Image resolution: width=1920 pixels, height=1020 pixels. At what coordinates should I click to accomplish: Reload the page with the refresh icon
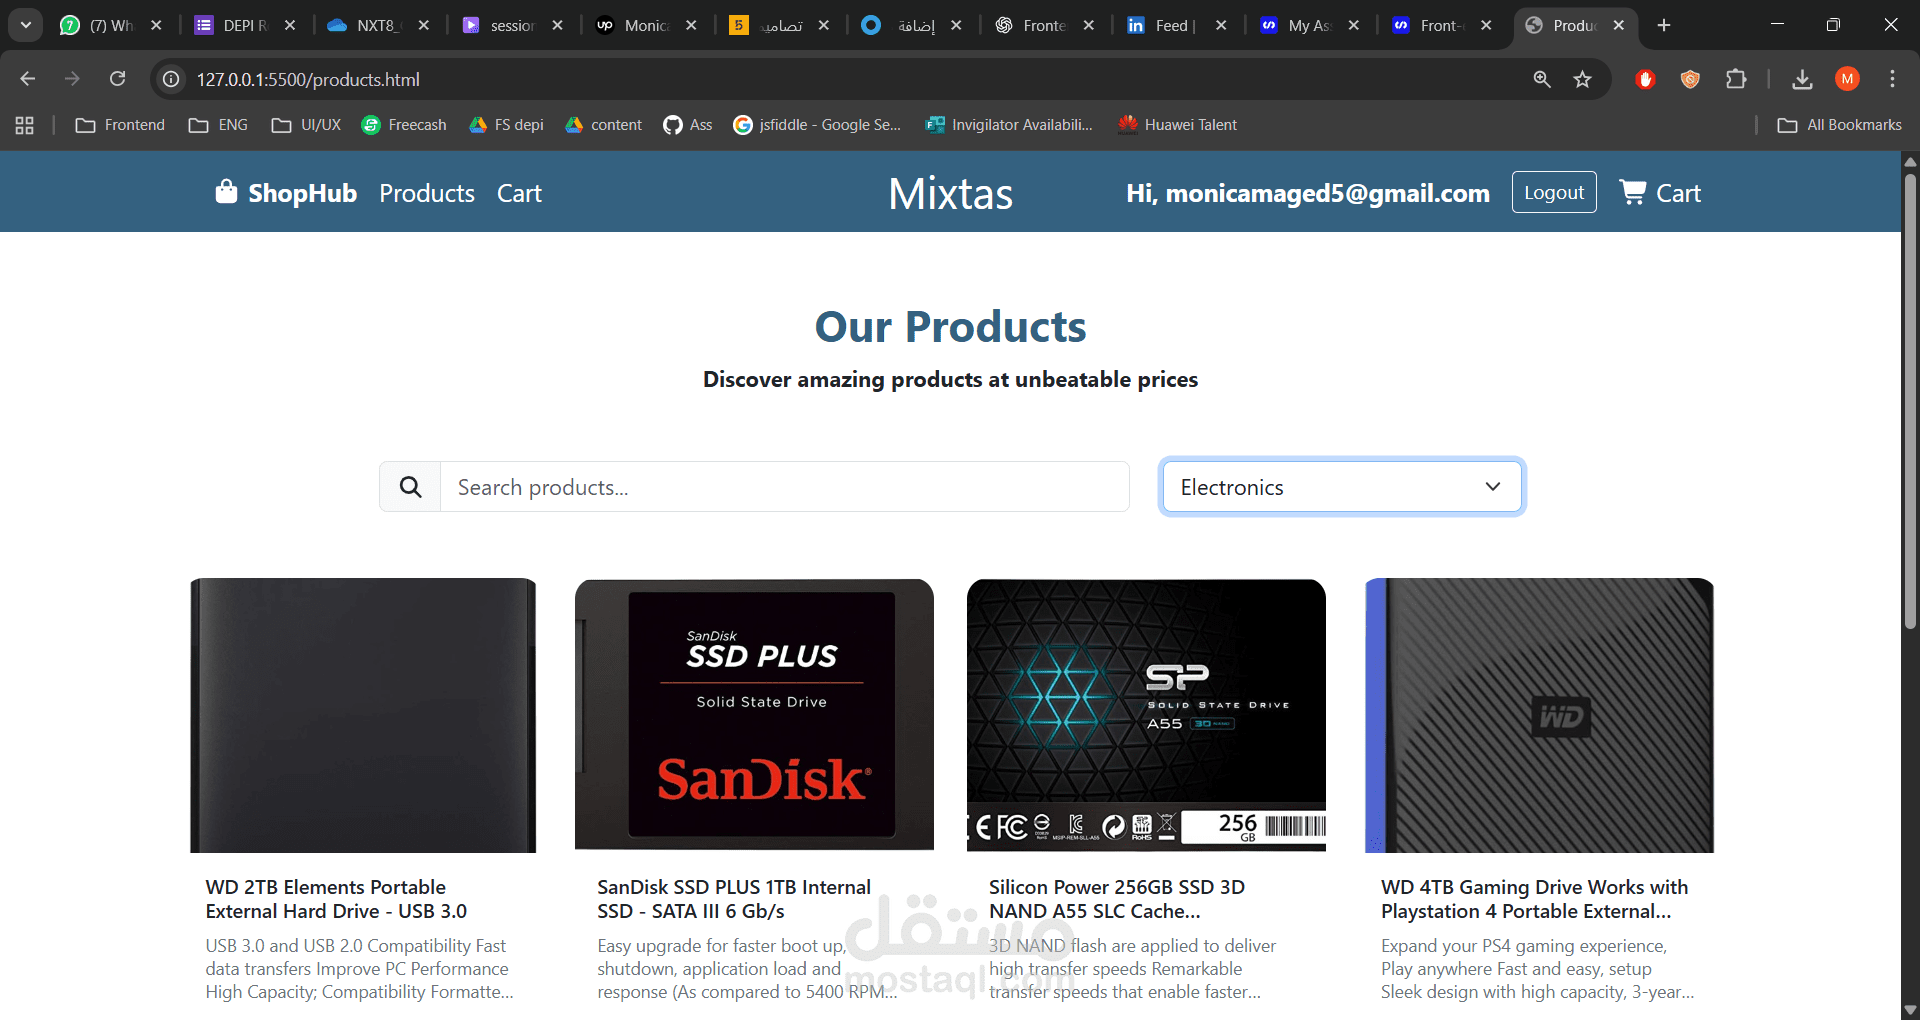[117, 79]
